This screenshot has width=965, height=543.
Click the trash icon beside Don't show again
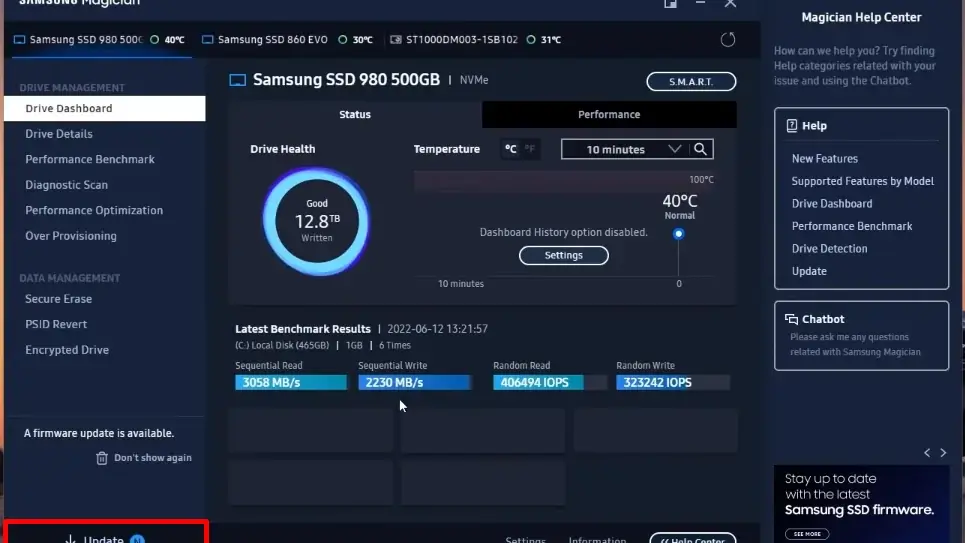coord(102,458)
